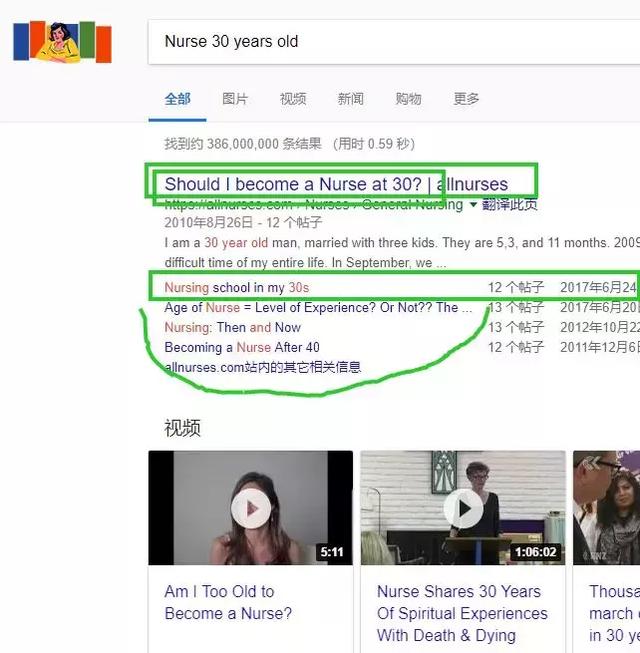Switch to the 图片 tab
This screenshot has width=640, height=653.
pyautogui.click(x=235, y=99)
